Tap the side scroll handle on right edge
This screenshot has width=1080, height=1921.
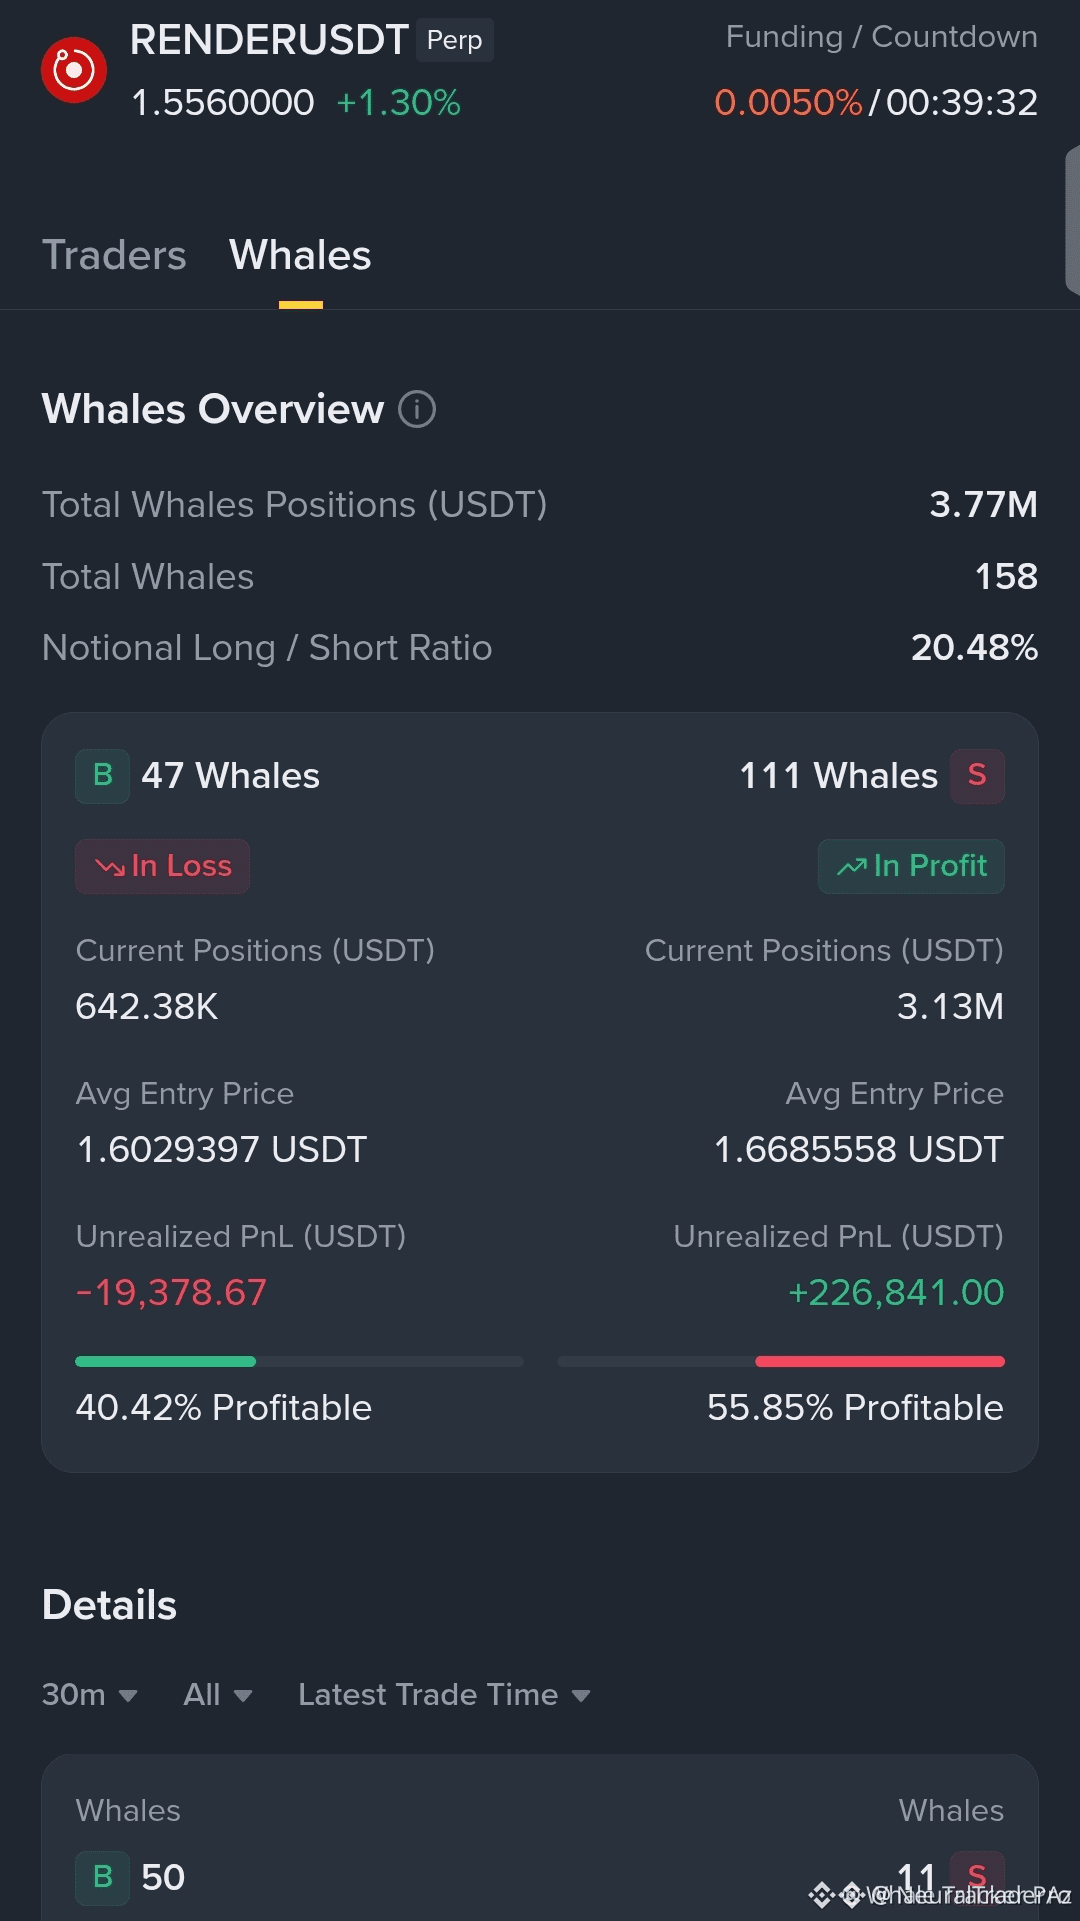point(1073,220)
